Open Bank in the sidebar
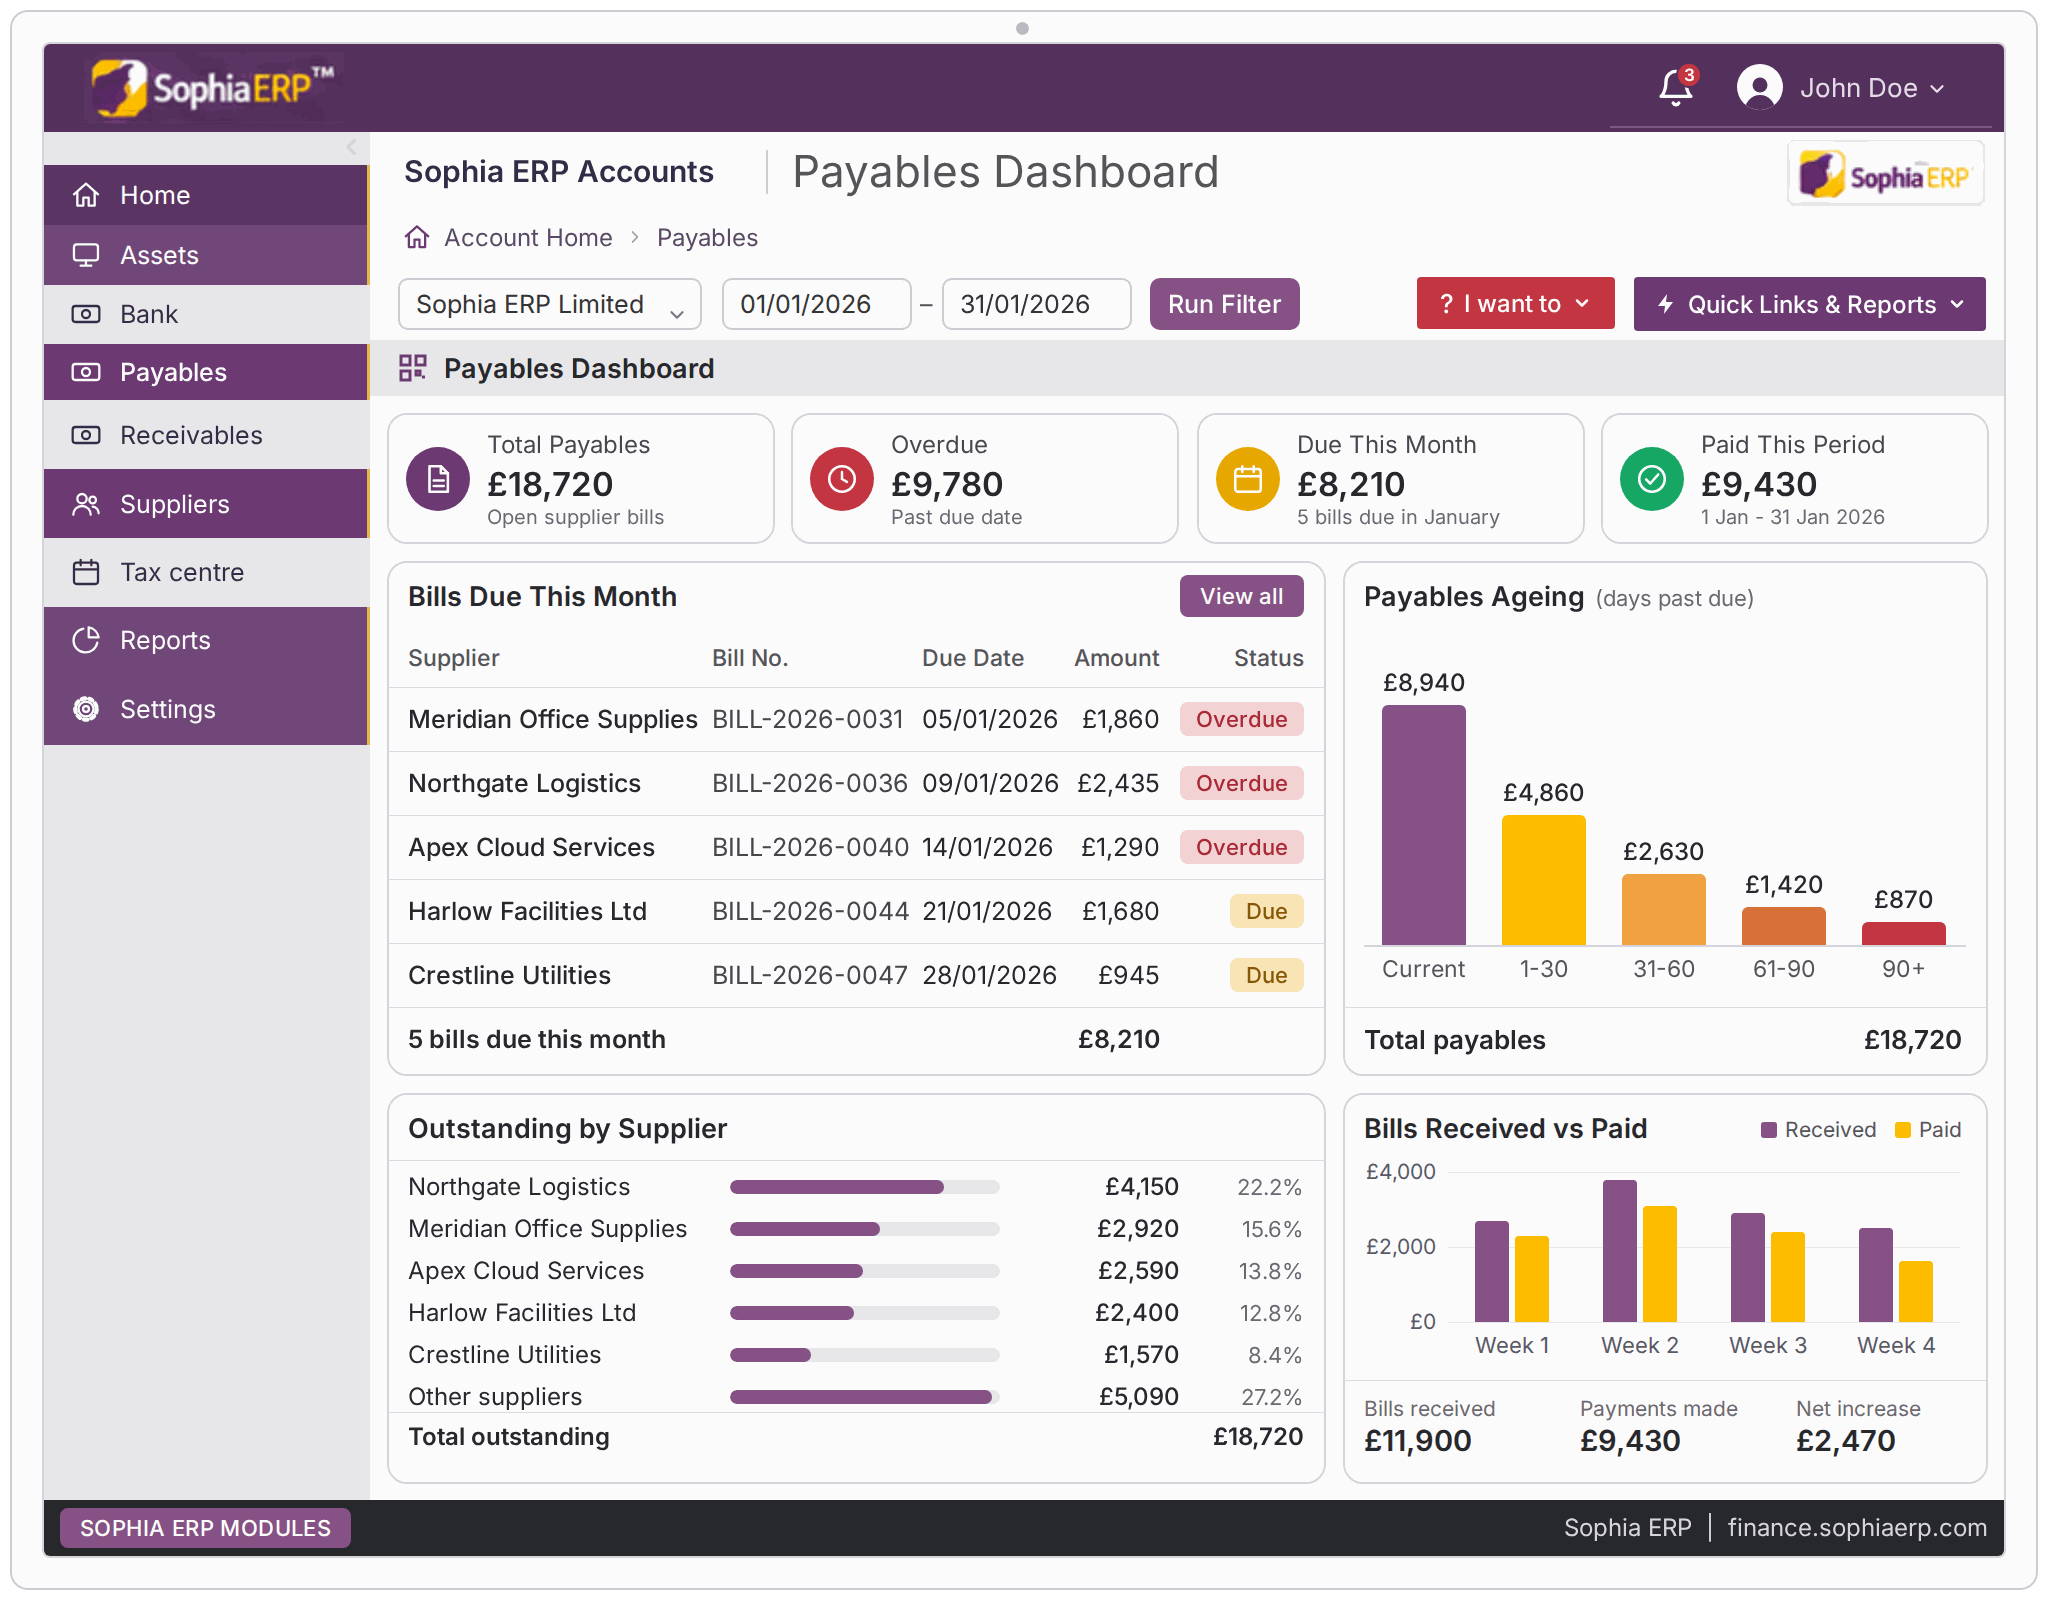 click(206, 314)
